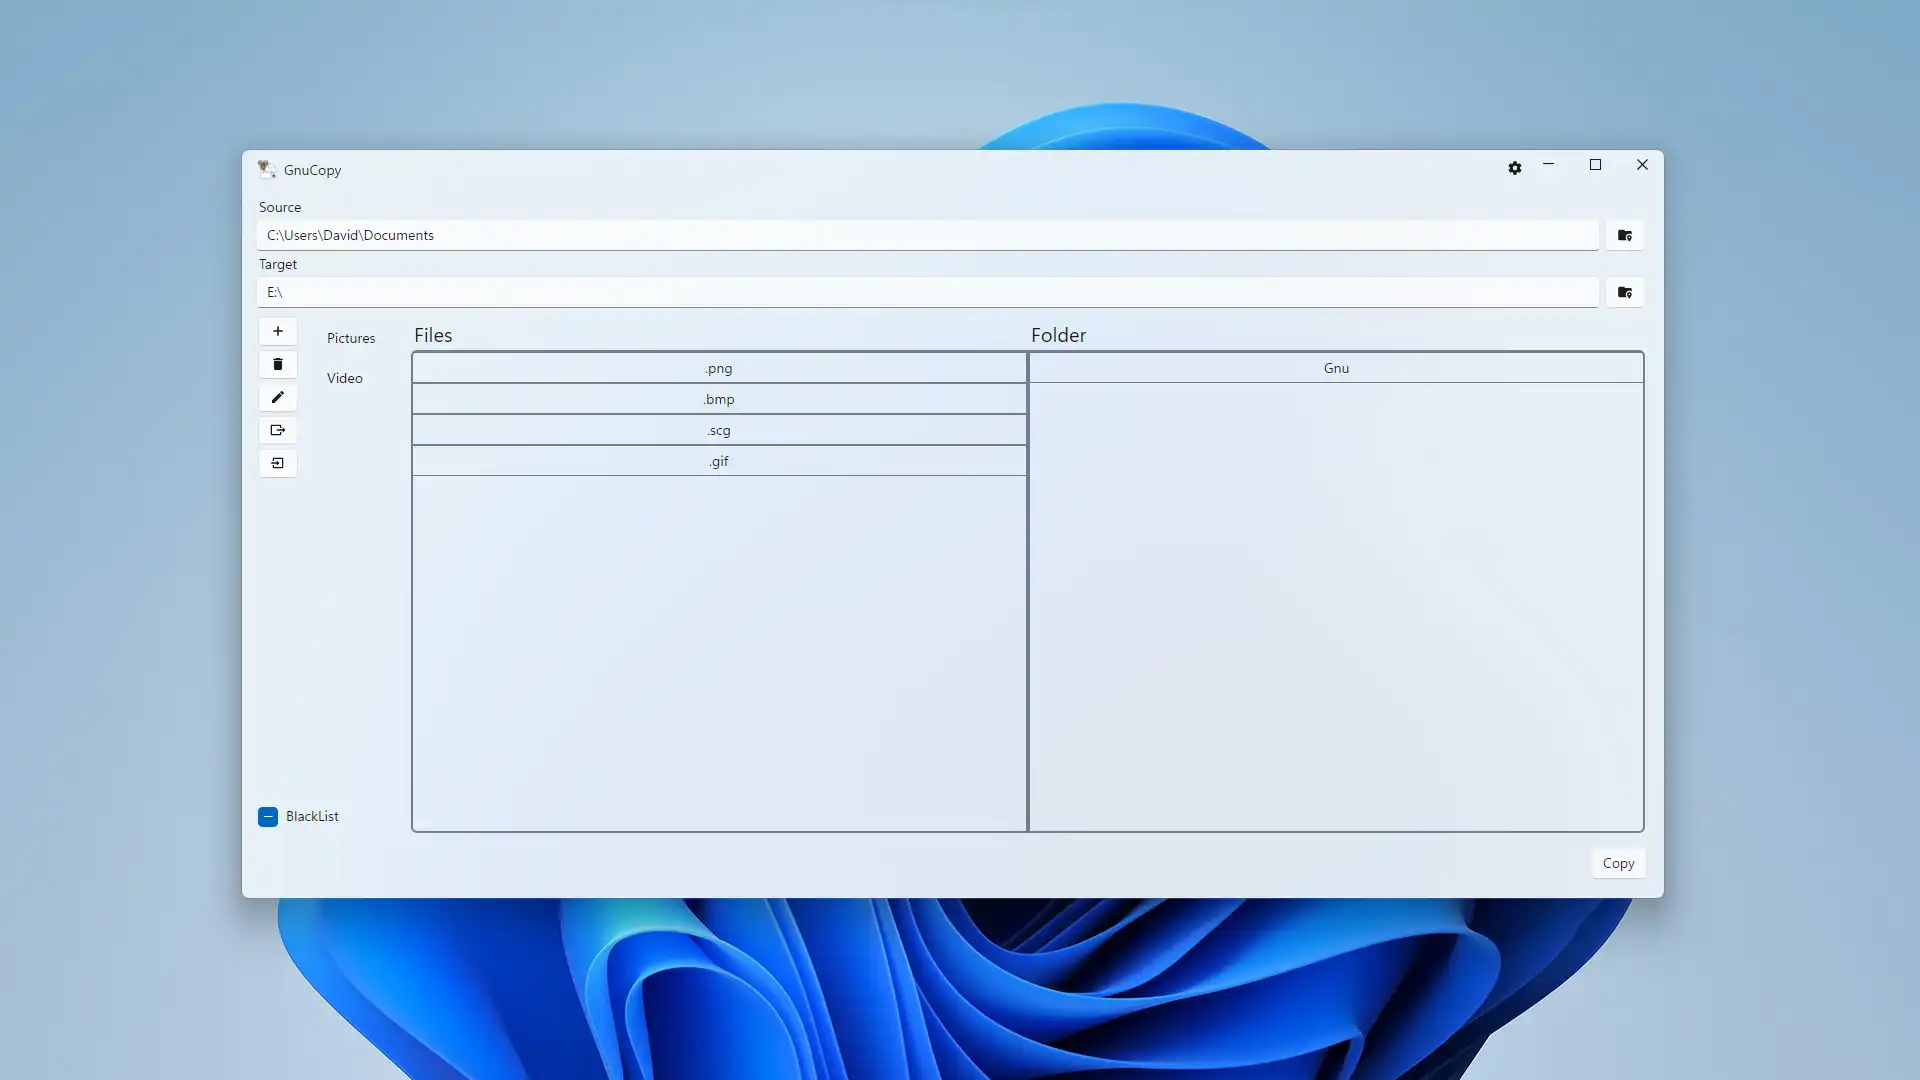
Task: Select the Pictures profile tab
Action: [x=351, y=338]
